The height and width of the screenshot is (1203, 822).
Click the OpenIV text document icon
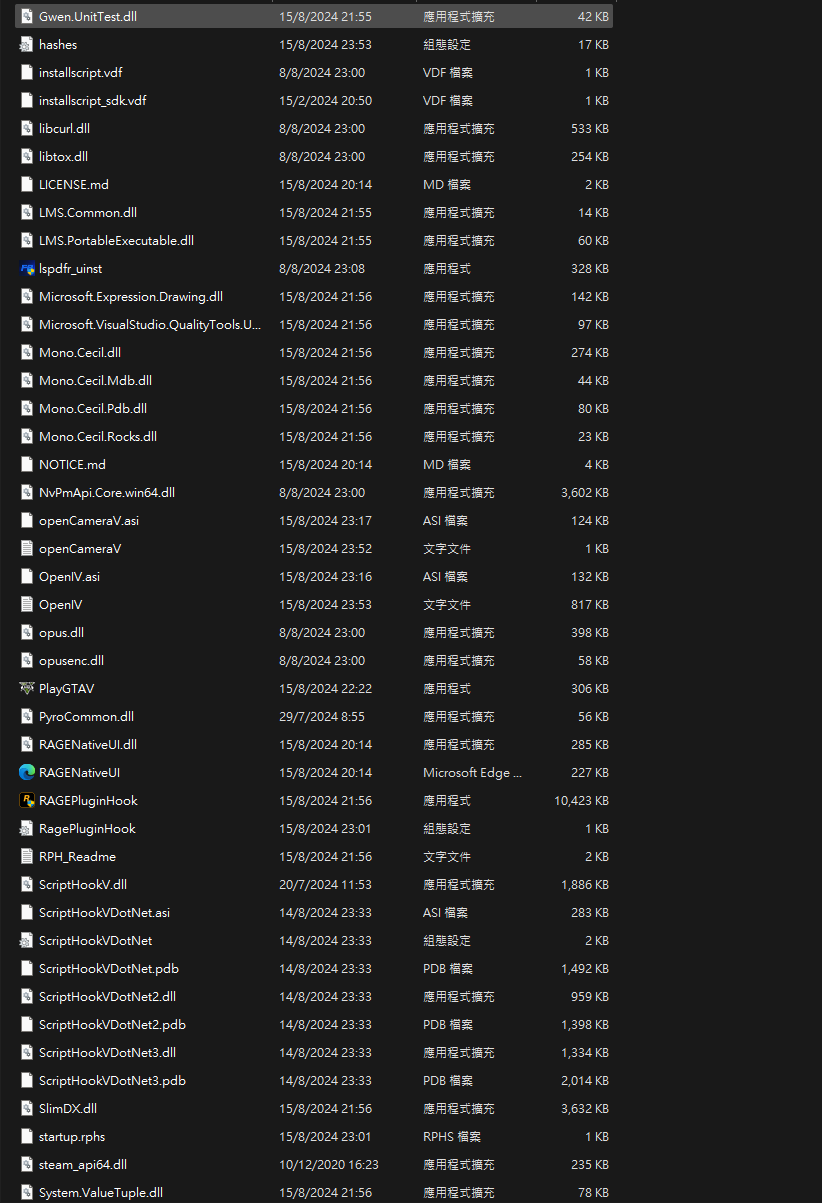tap(28, 605)
